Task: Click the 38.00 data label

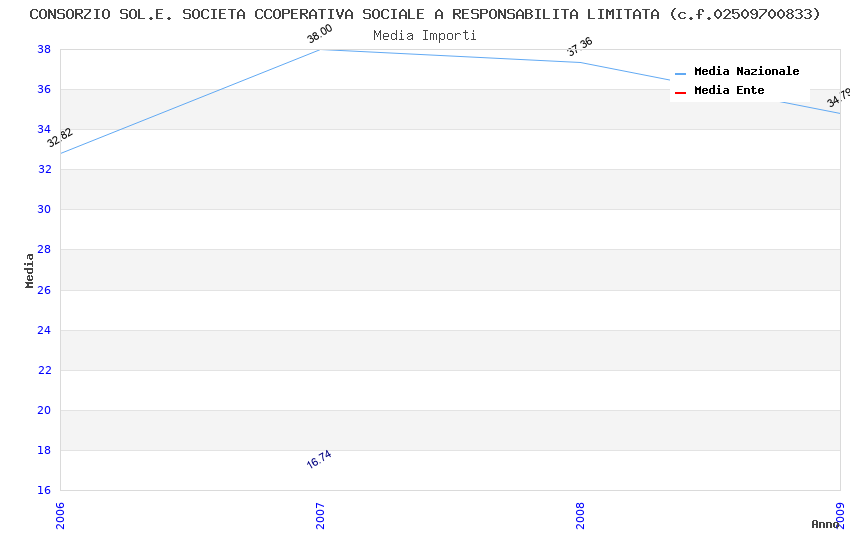Action: [319, 34]
